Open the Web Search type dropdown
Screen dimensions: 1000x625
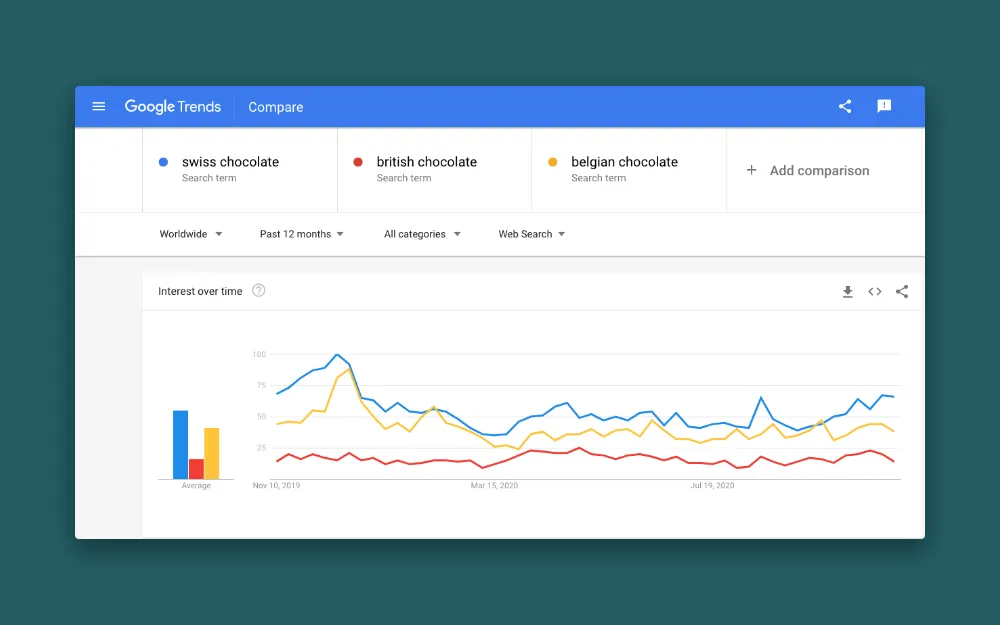click(x=532, y=234)
